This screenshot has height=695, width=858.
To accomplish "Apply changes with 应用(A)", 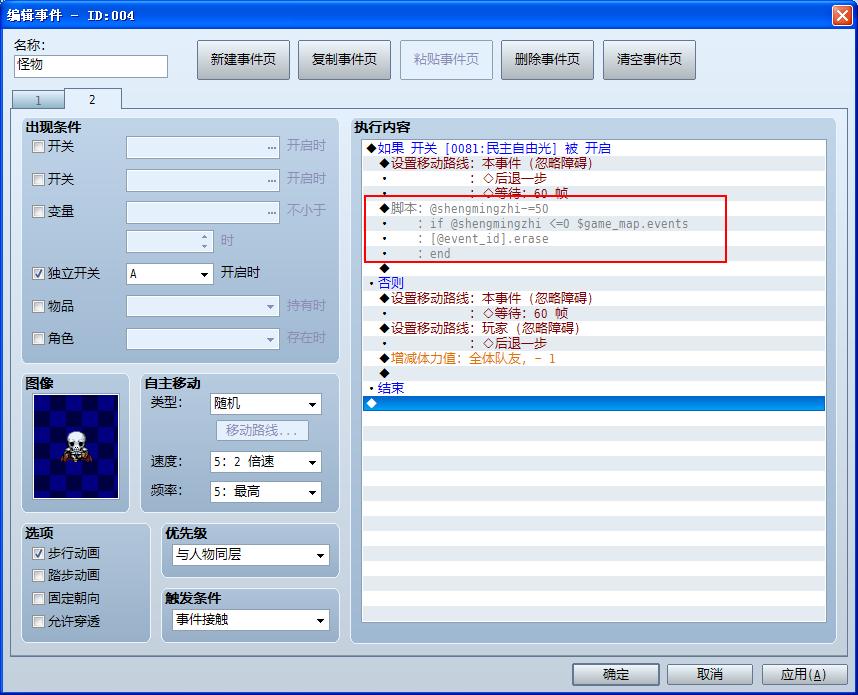I will tap(804, 674).
